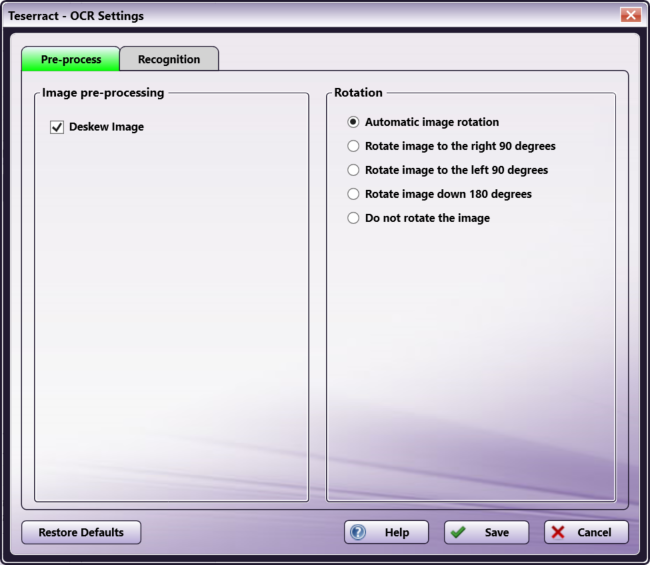This screenshot has height=565, width=650.
Task: Click the Rotation group label
Action: click(358, 92)
